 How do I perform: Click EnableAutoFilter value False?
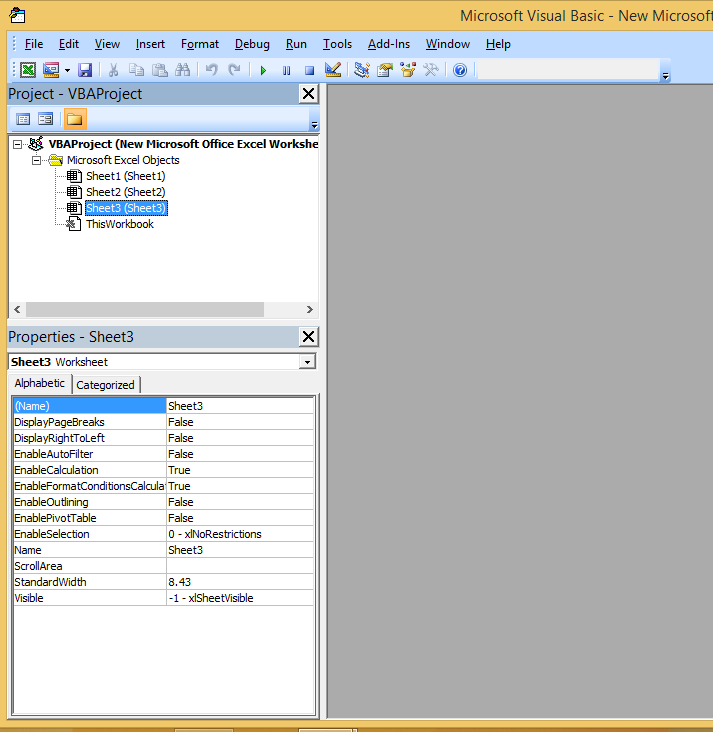[x=240, y=454]
